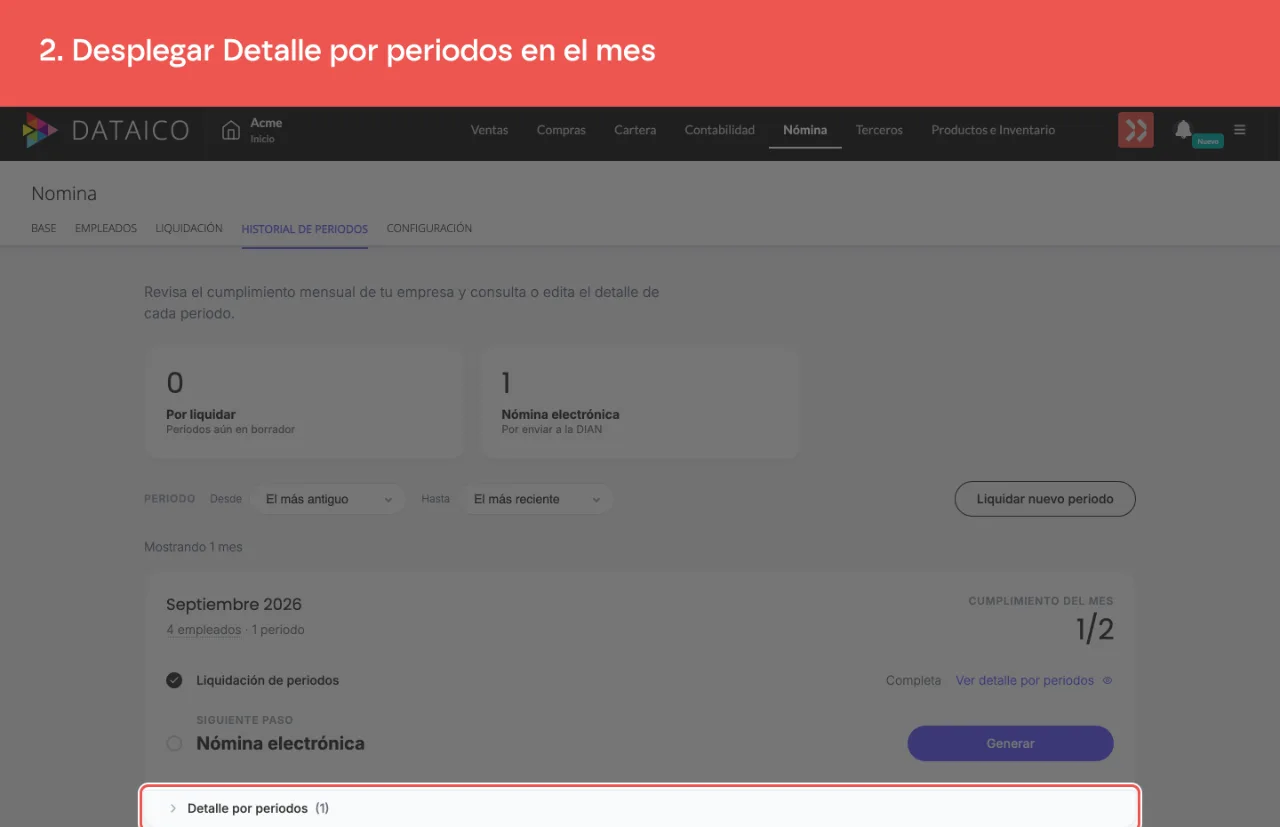Click the Nómina electrónica summary card
This screenshot has width=1280, height=827.
tap(640, 403)
